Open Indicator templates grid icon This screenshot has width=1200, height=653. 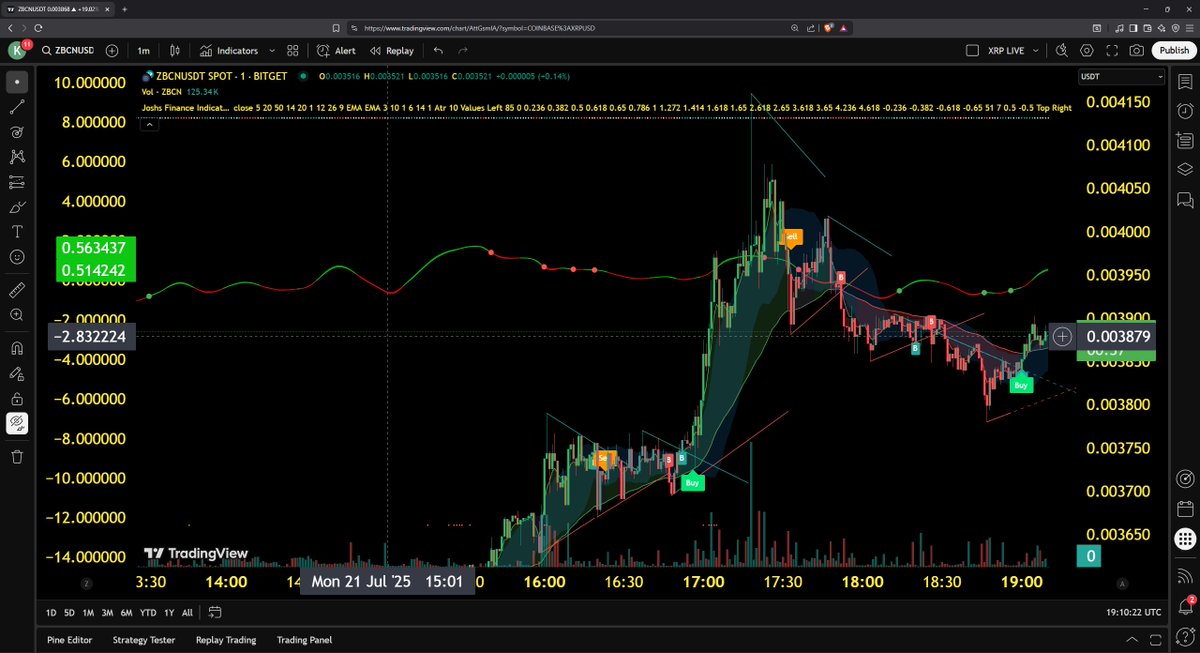pyautogui.click(x=293, y=50)
